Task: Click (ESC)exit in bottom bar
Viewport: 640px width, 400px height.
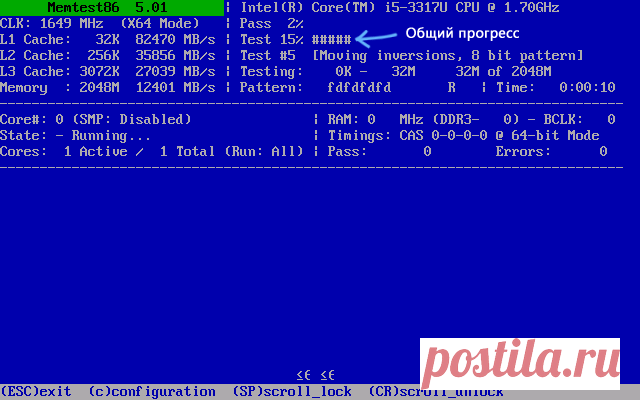Action: click(x=36, y=392)
